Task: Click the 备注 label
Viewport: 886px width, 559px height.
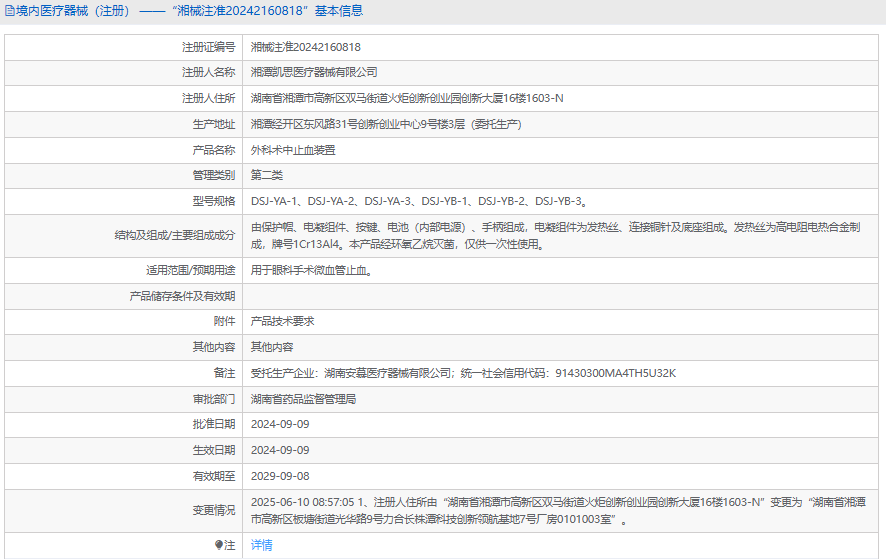Action: click(x=224, y=373)
